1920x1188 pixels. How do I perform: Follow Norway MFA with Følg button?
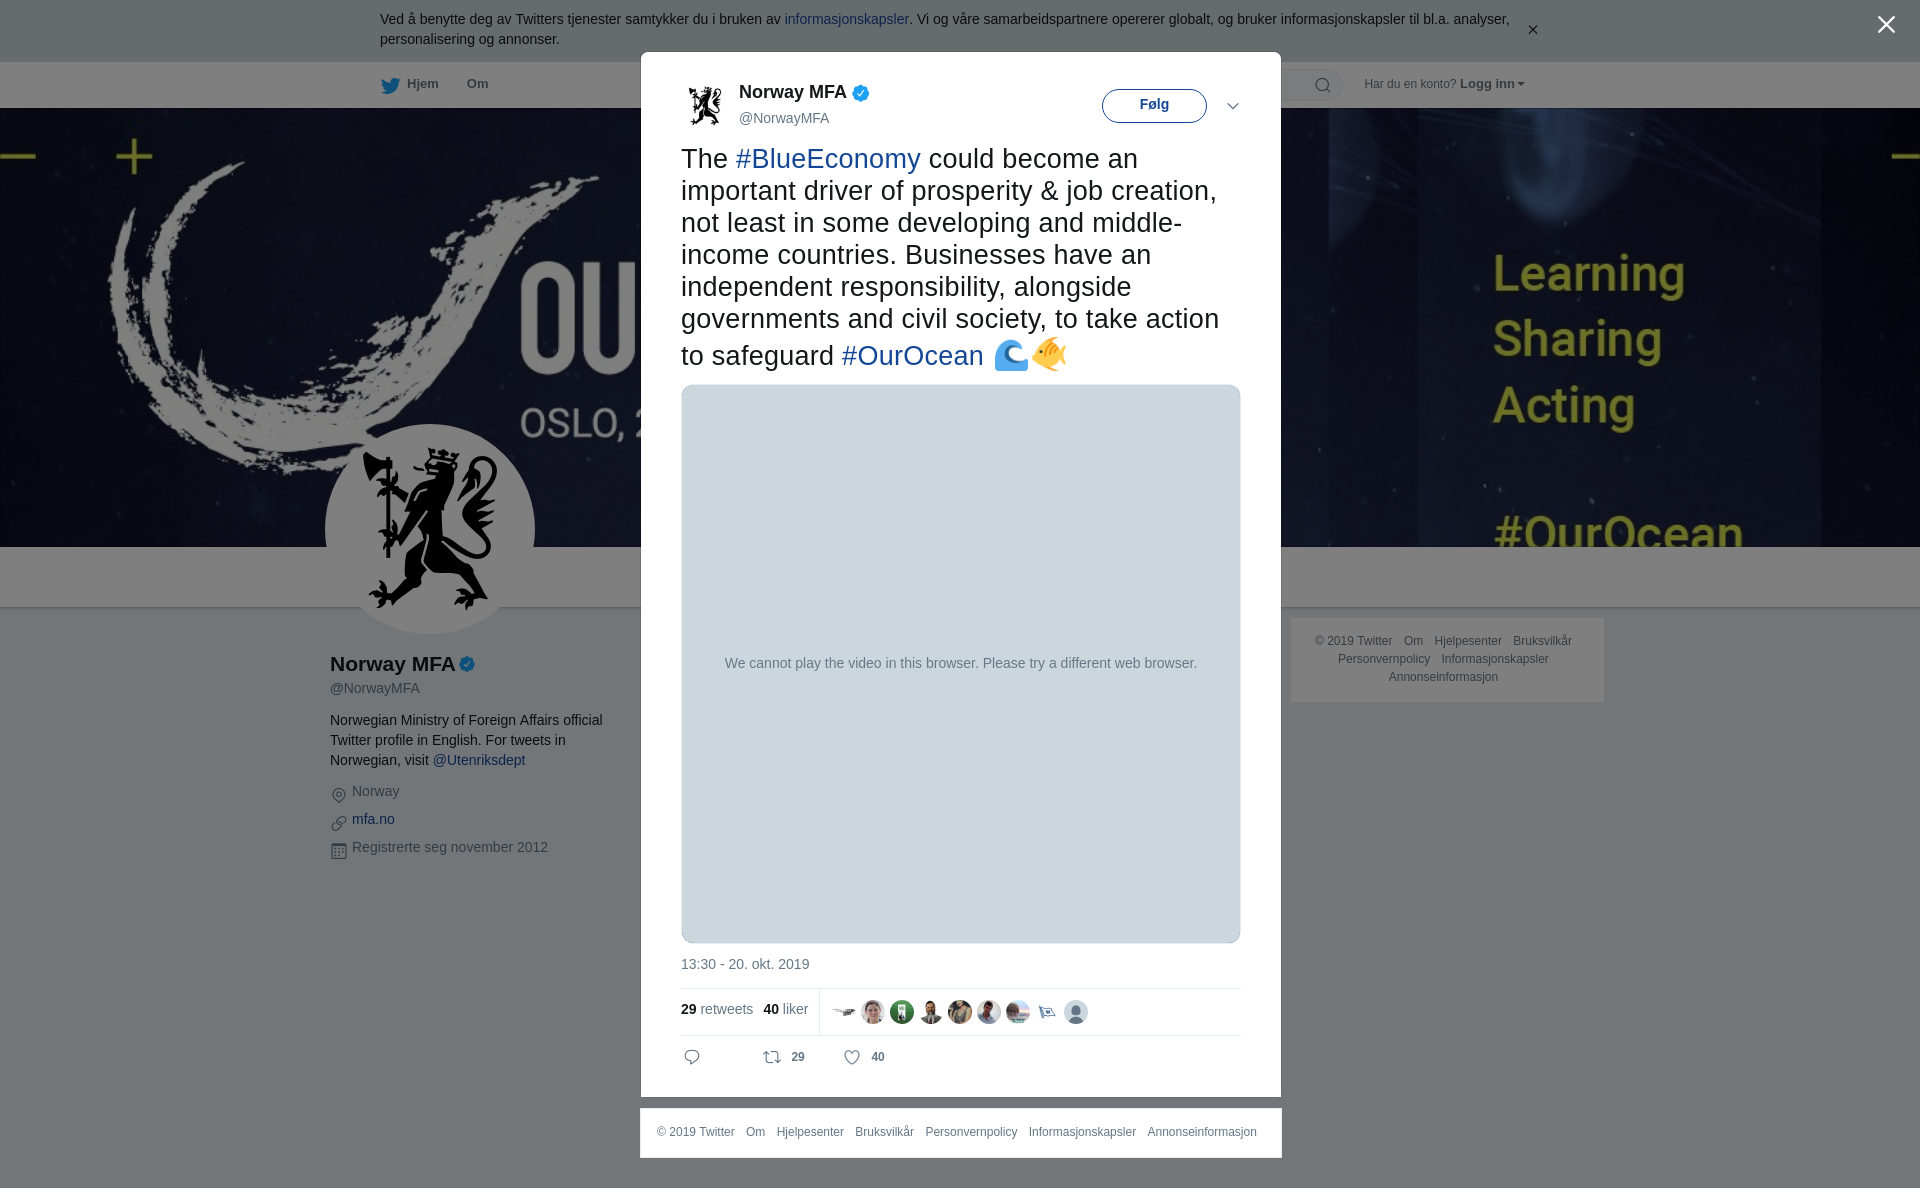[x=1154, y=106]
